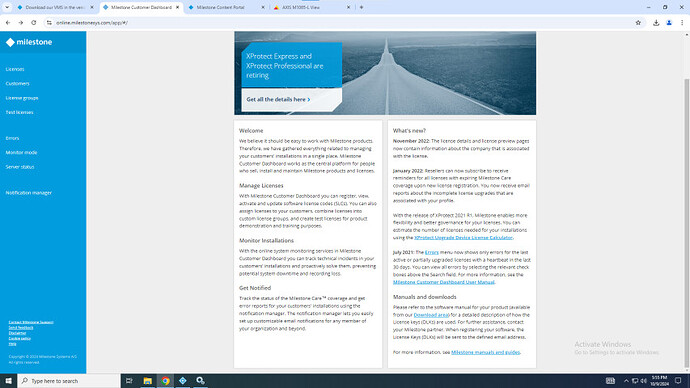Viewport: 690px width, 388px height.
Task: Close the Milestone Content Portal tab
Action: click(x=263, y=7)
